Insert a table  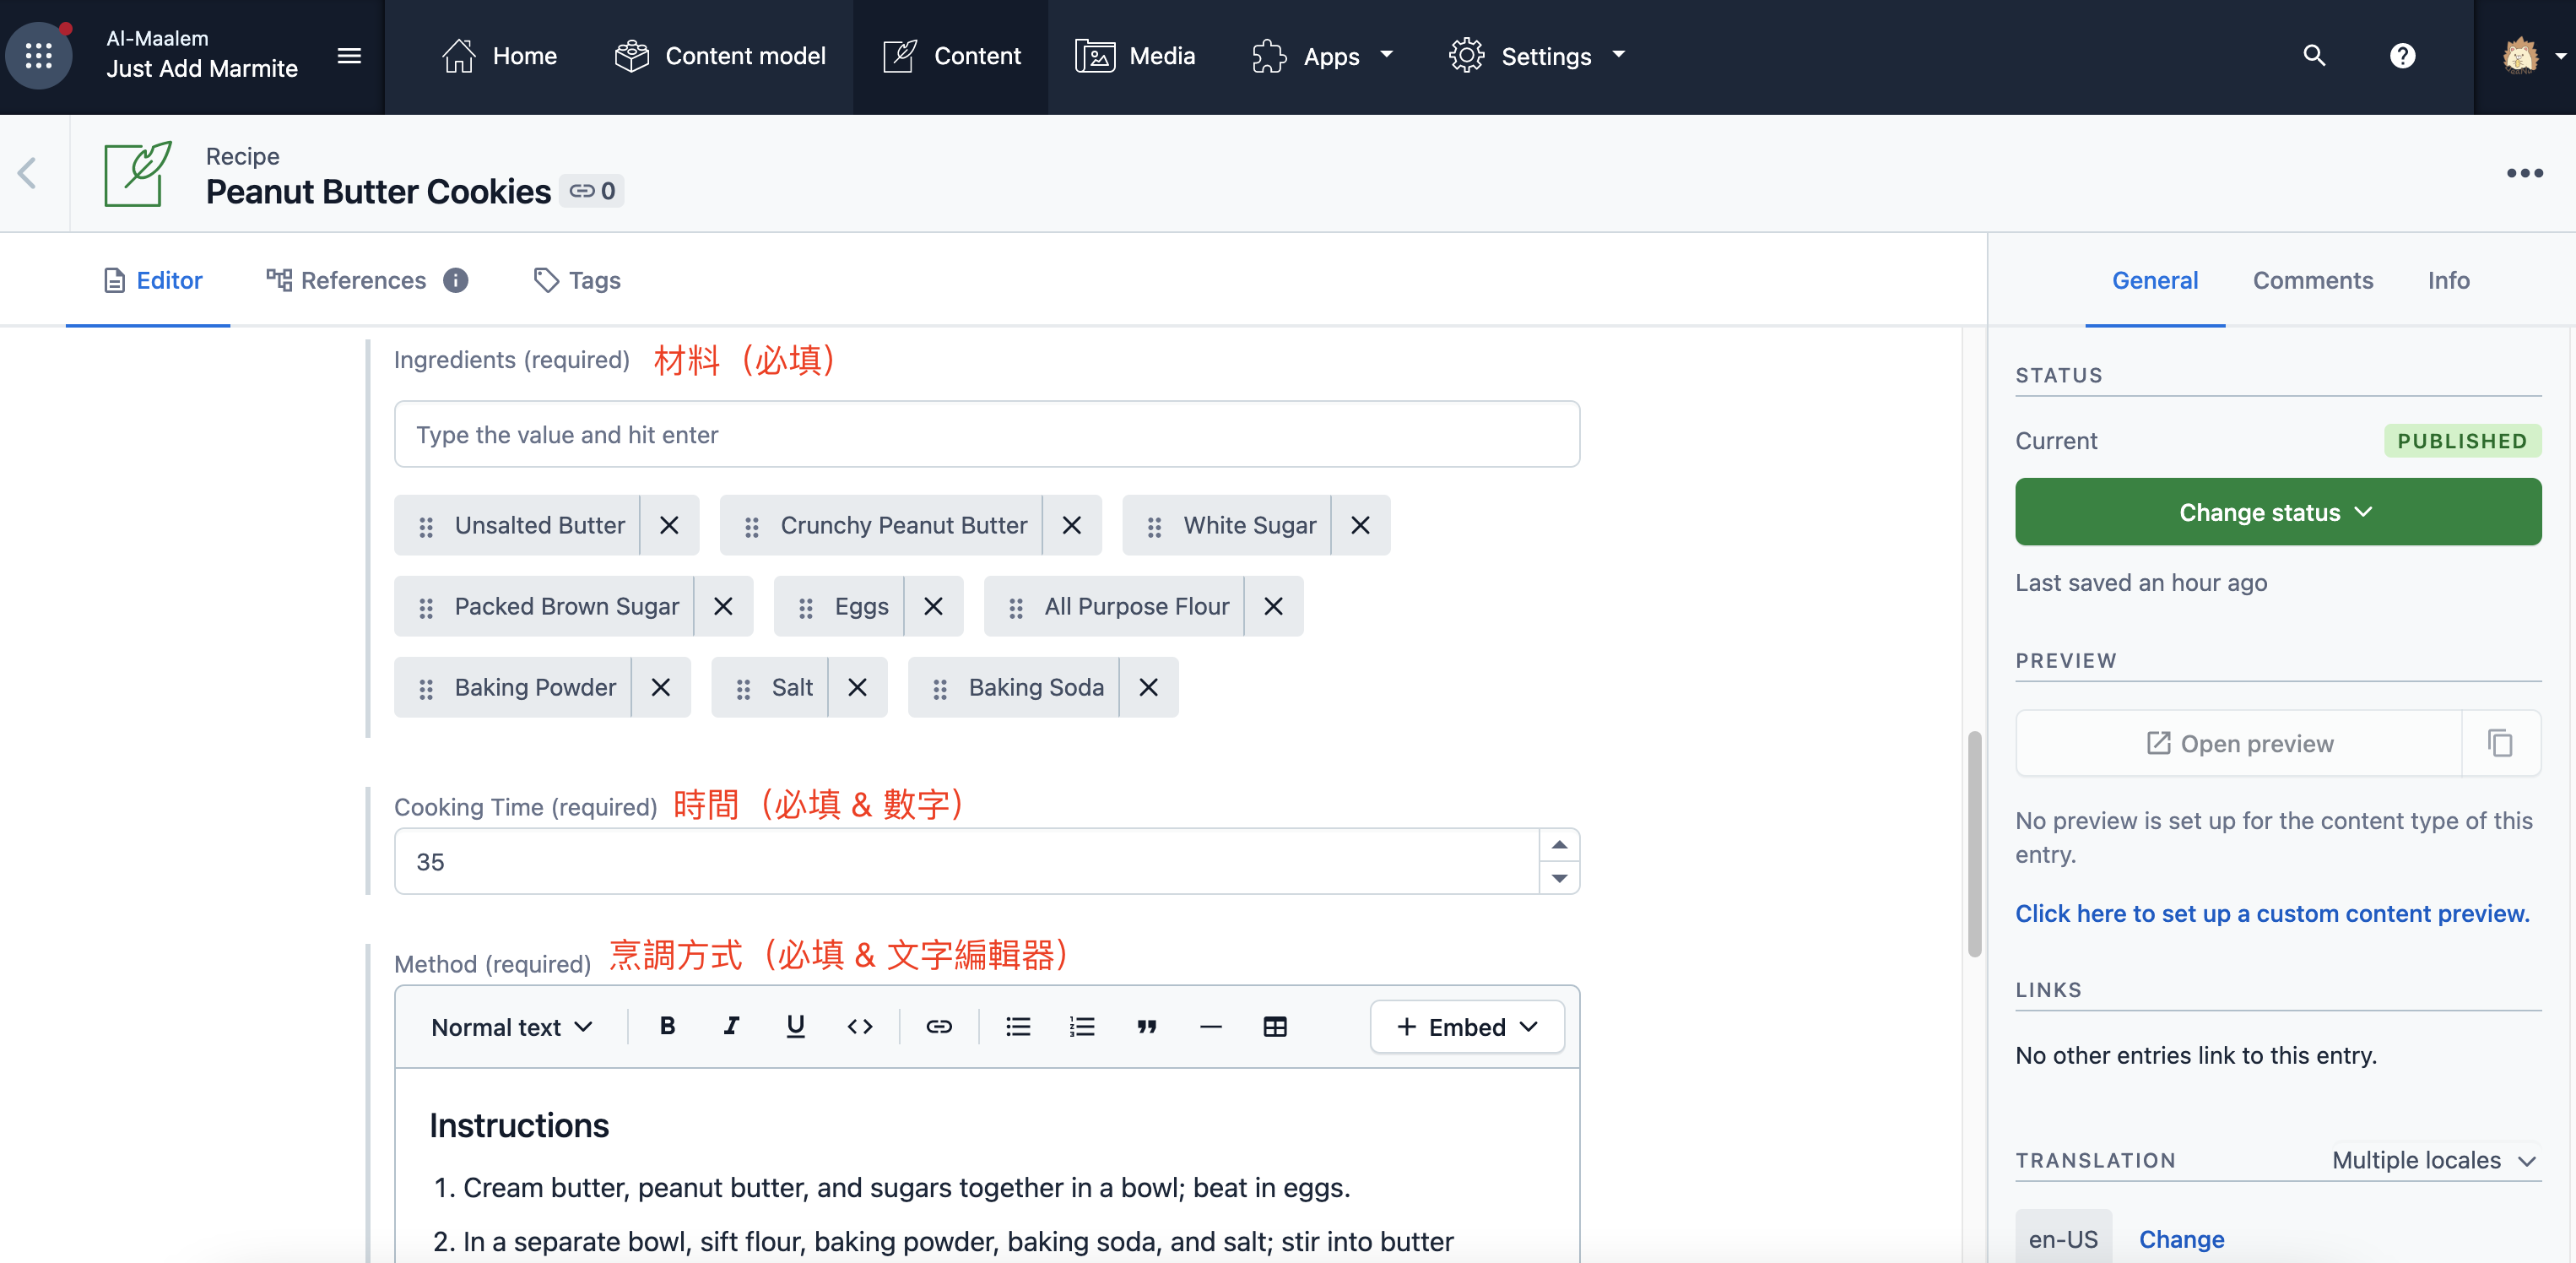1274,1026
